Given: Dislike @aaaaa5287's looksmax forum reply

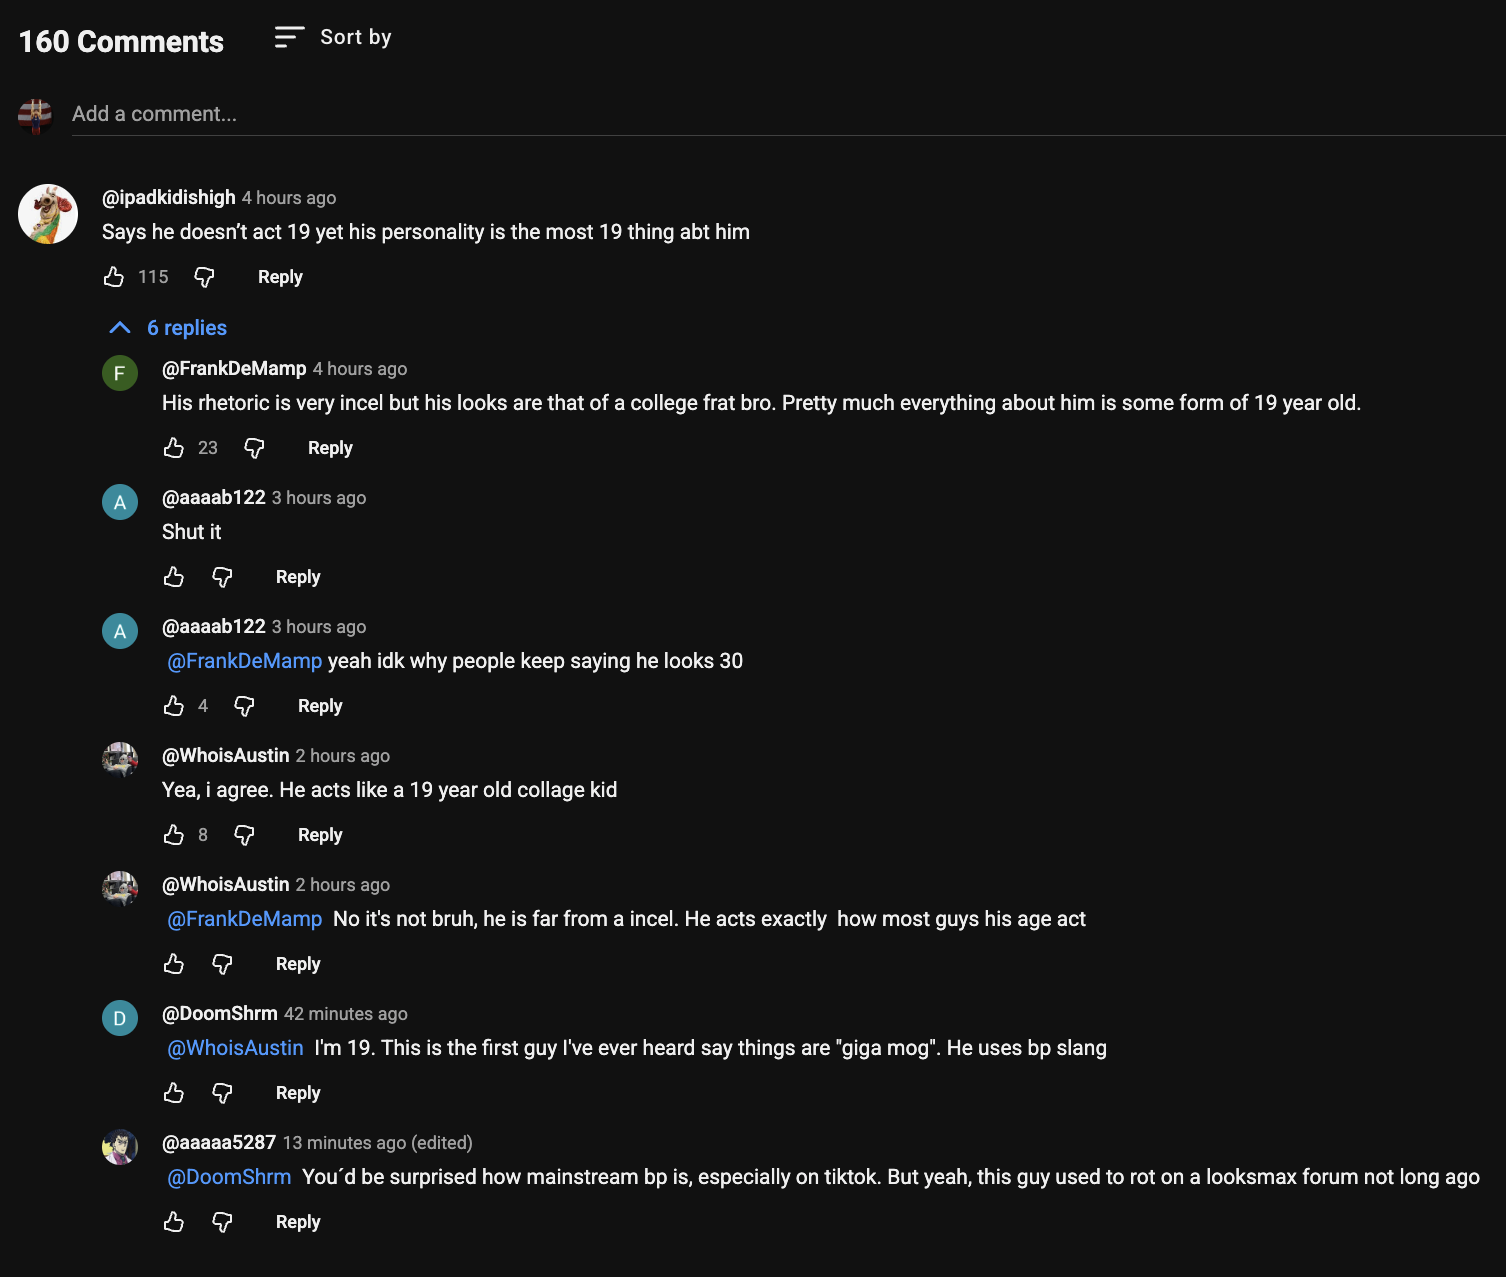Looking at the screenshot, I should pyautogui.click(x=222, y=1222).
